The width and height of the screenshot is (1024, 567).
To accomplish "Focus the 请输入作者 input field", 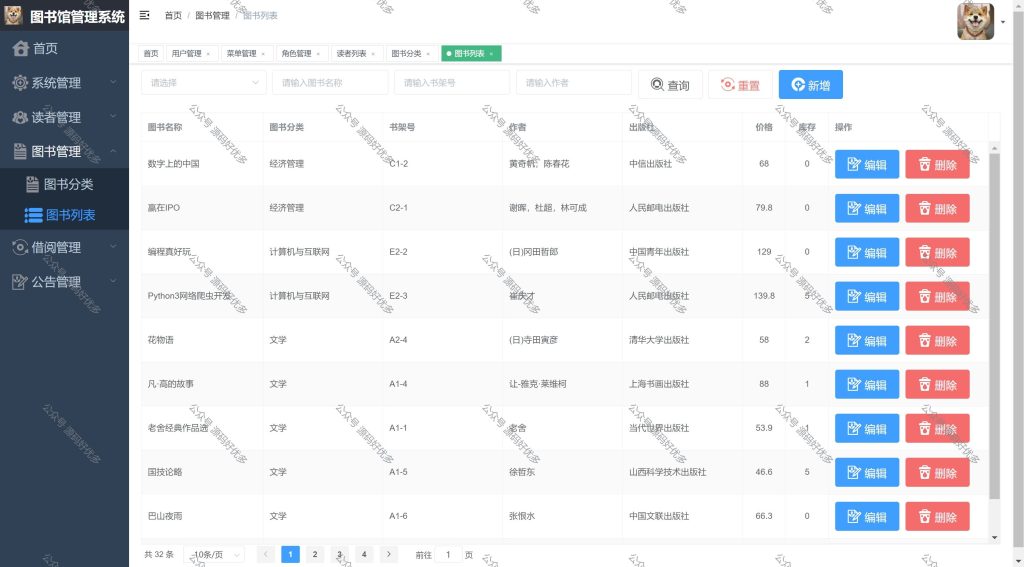I will coord(574,83).
